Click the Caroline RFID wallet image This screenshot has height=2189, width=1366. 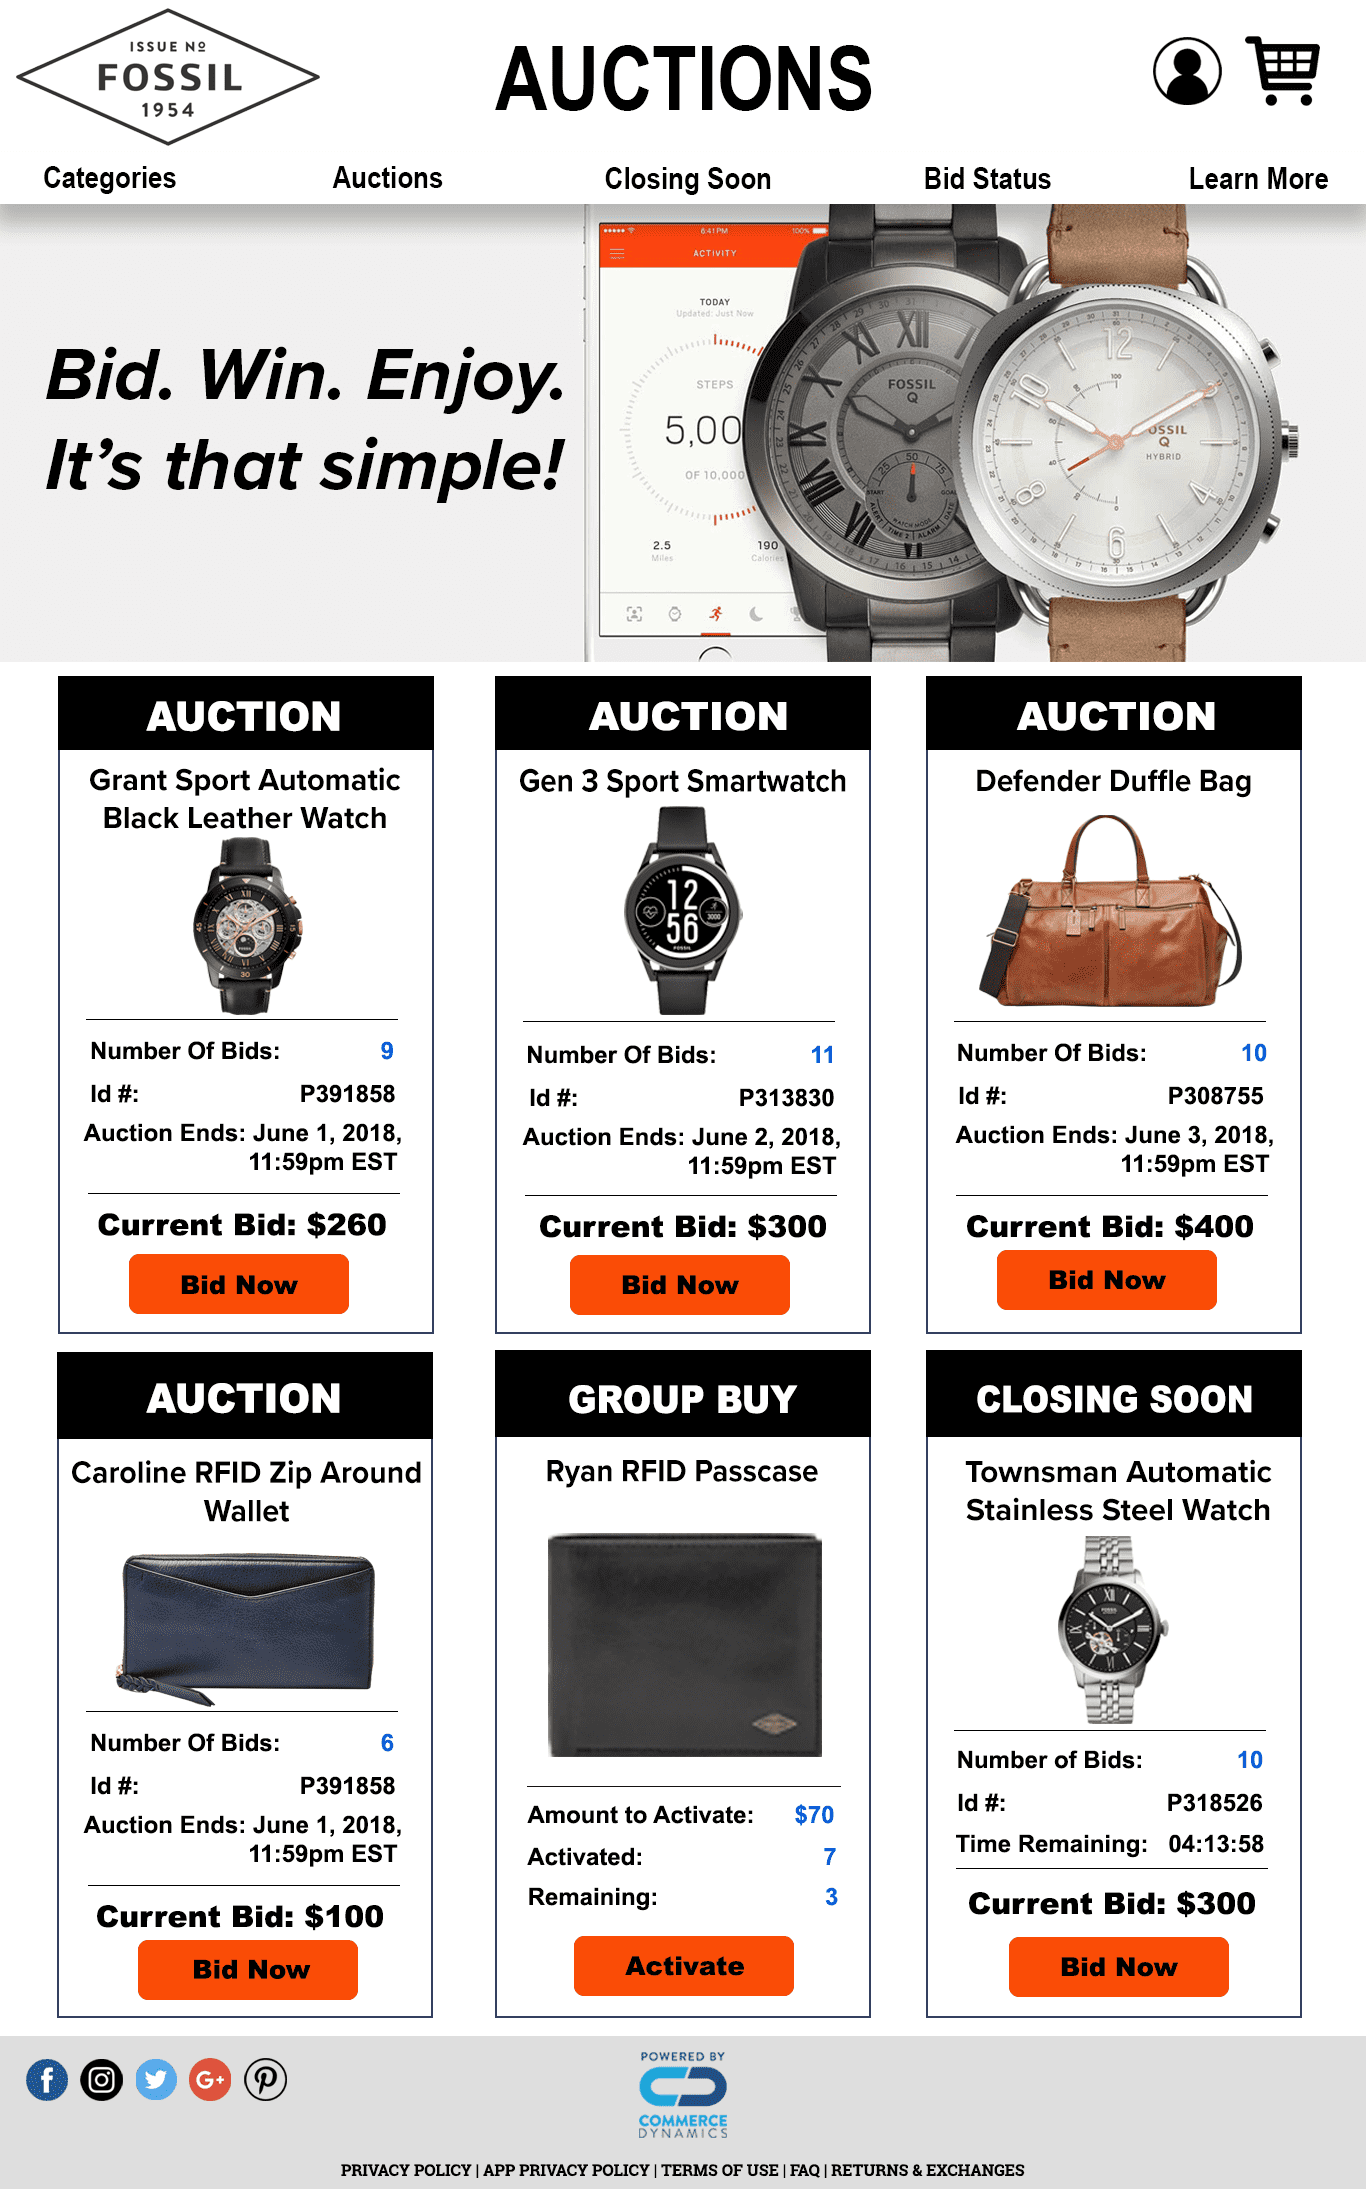click(247, 1628)
